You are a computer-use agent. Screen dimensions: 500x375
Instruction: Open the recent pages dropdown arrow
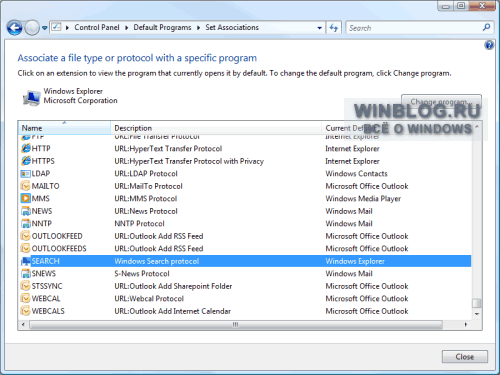44,28
